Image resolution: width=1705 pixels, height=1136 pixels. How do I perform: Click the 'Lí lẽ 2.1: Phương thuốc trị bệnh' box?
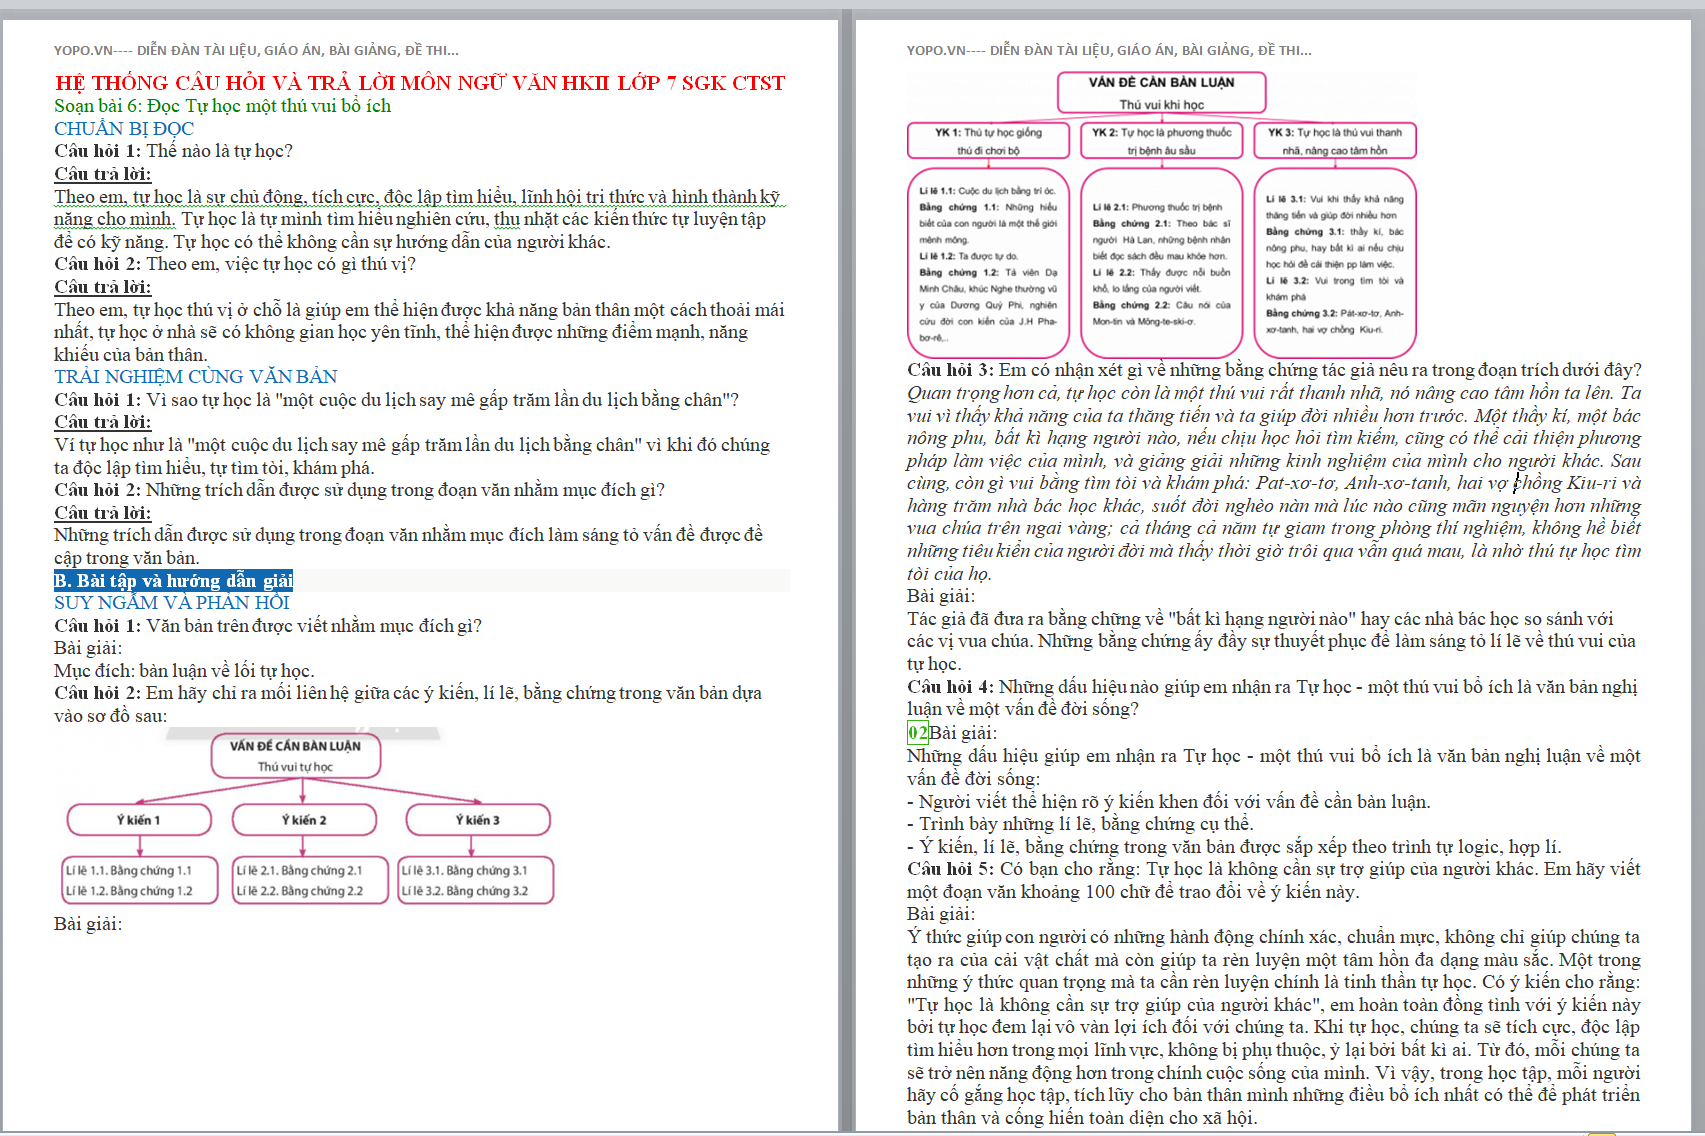1162,263
